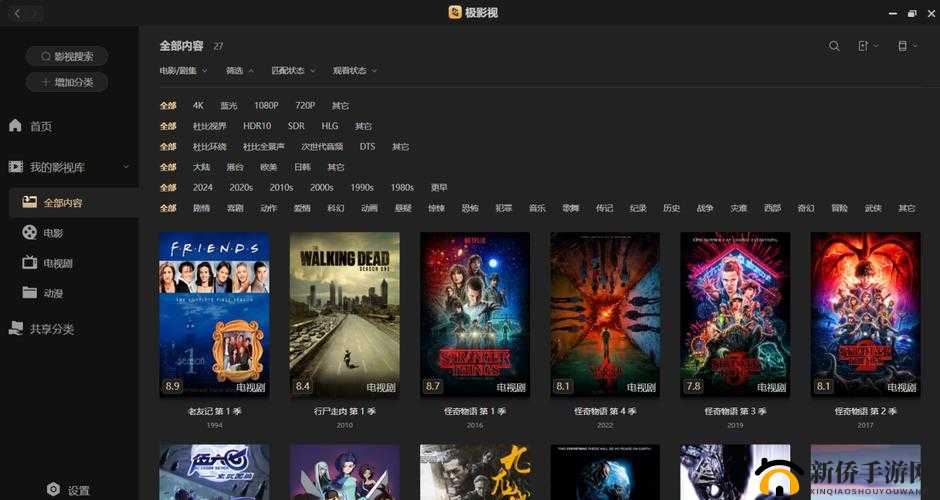Open The Walking Dead poster
This screenshot has height=500, width=940.
pyautogui.click(x=345, y=314)
